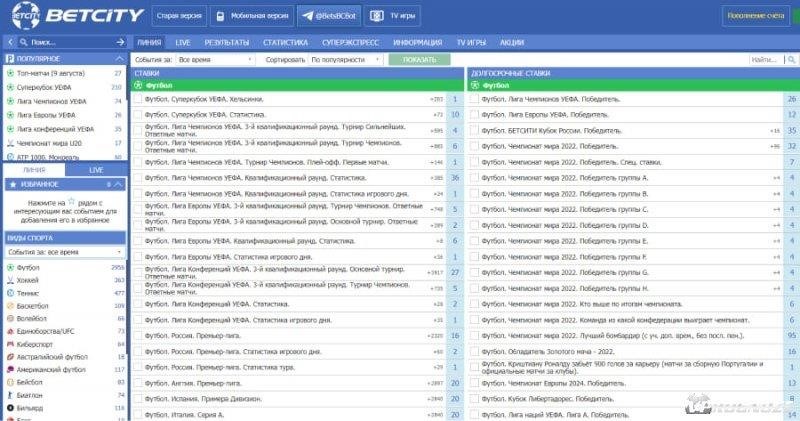
Task: Click the Бейсбол sport icon
Action: [x=10, y=382]
